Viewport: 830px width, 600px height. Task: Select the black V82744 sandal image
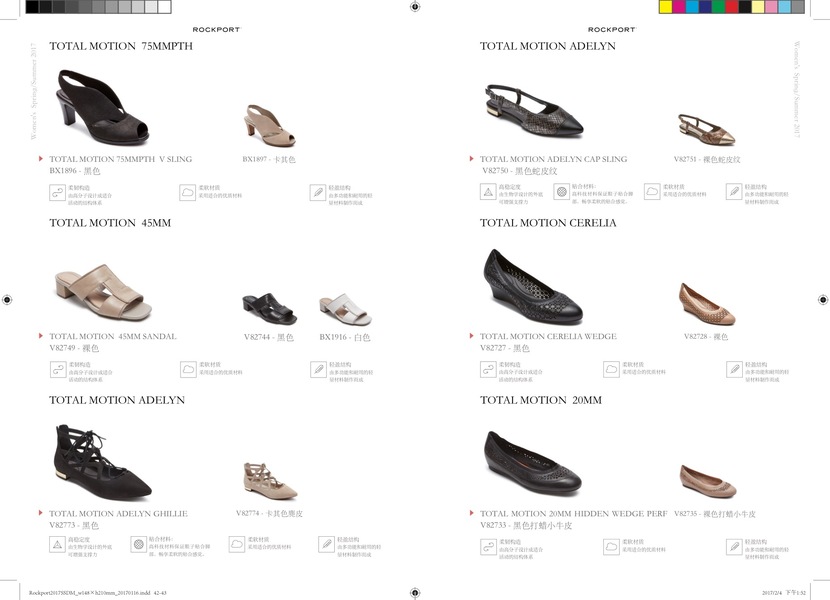tap(269, 309)
